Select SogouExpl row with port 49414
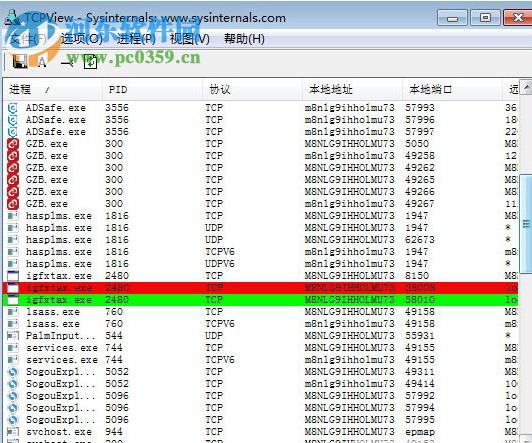 coord(261,384)
